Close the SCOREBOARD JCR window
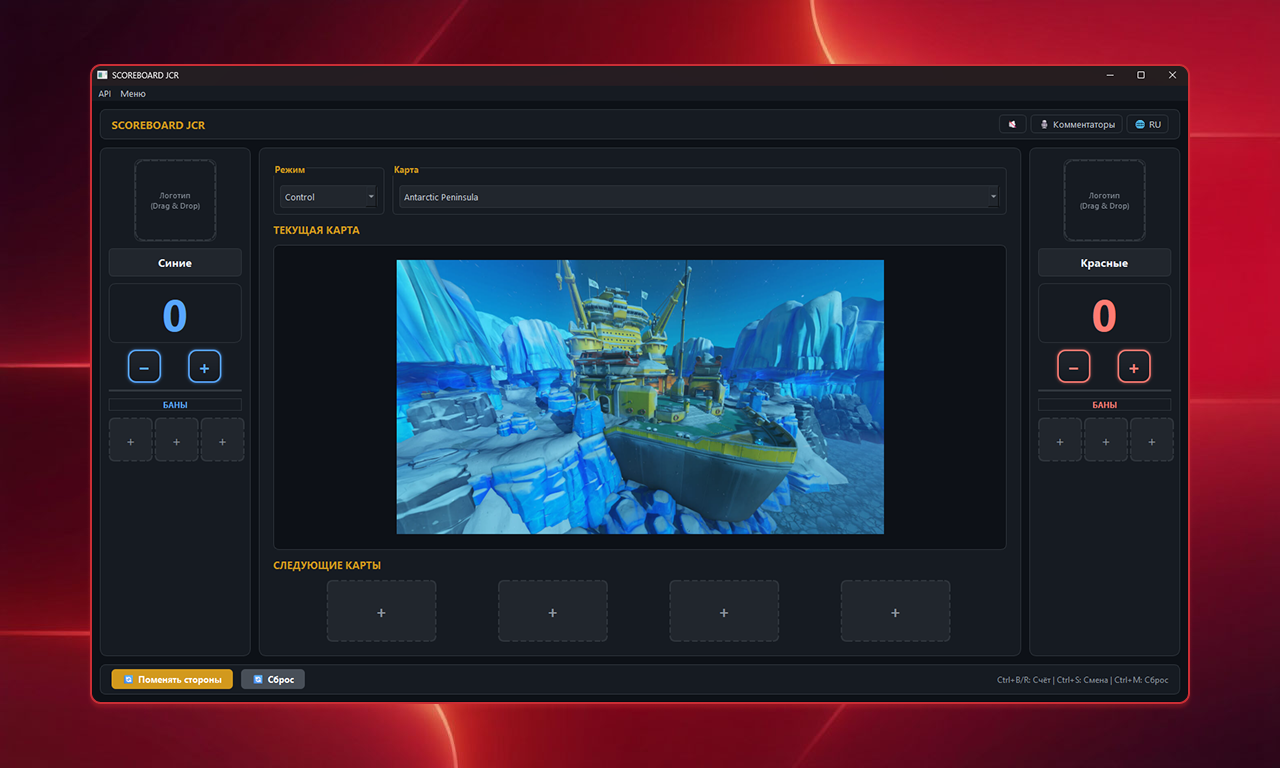The image size is (1280, 768). [1172, 75]
